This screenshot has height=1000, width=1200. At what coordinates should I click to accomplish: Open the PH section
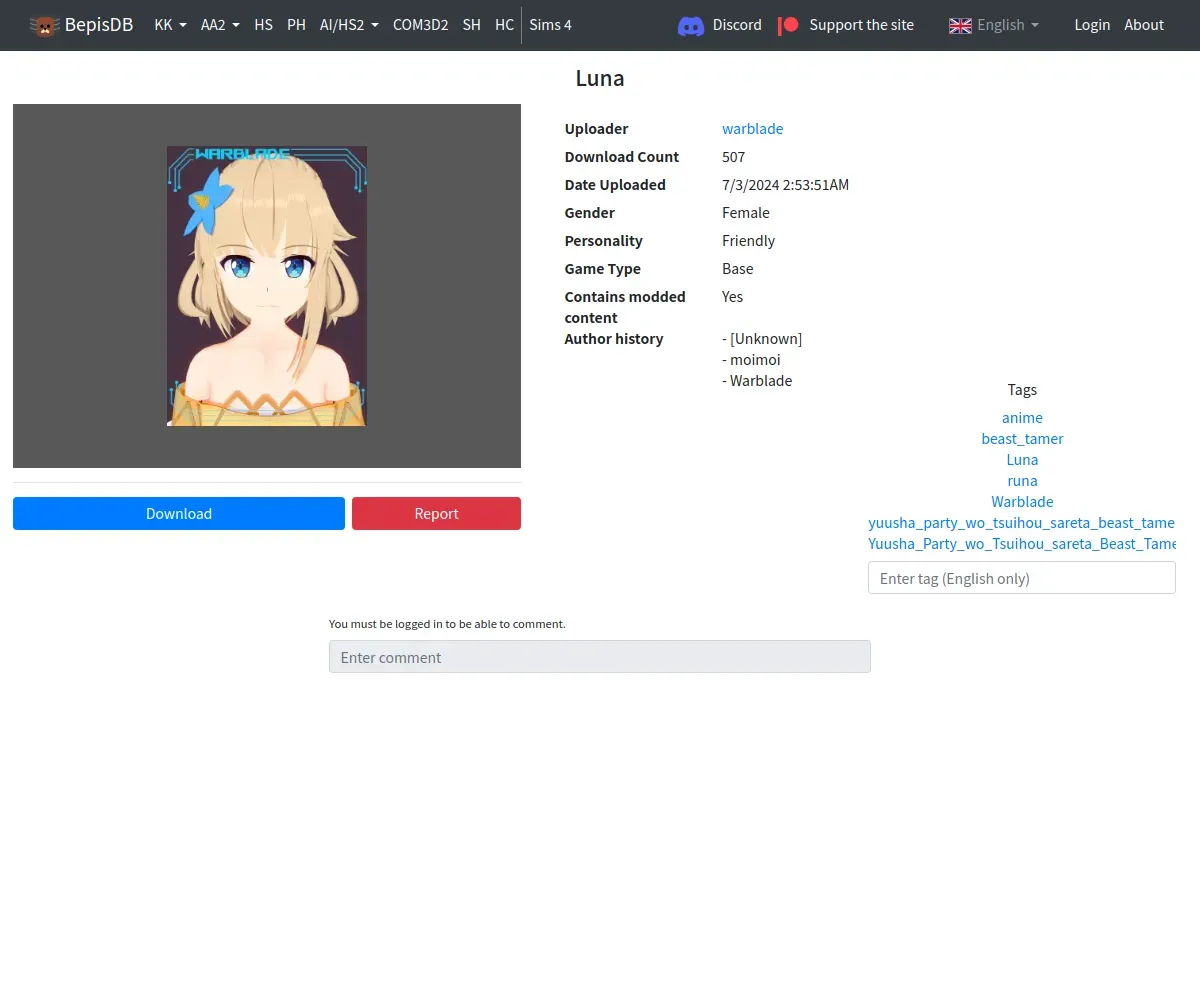[296, 25]
